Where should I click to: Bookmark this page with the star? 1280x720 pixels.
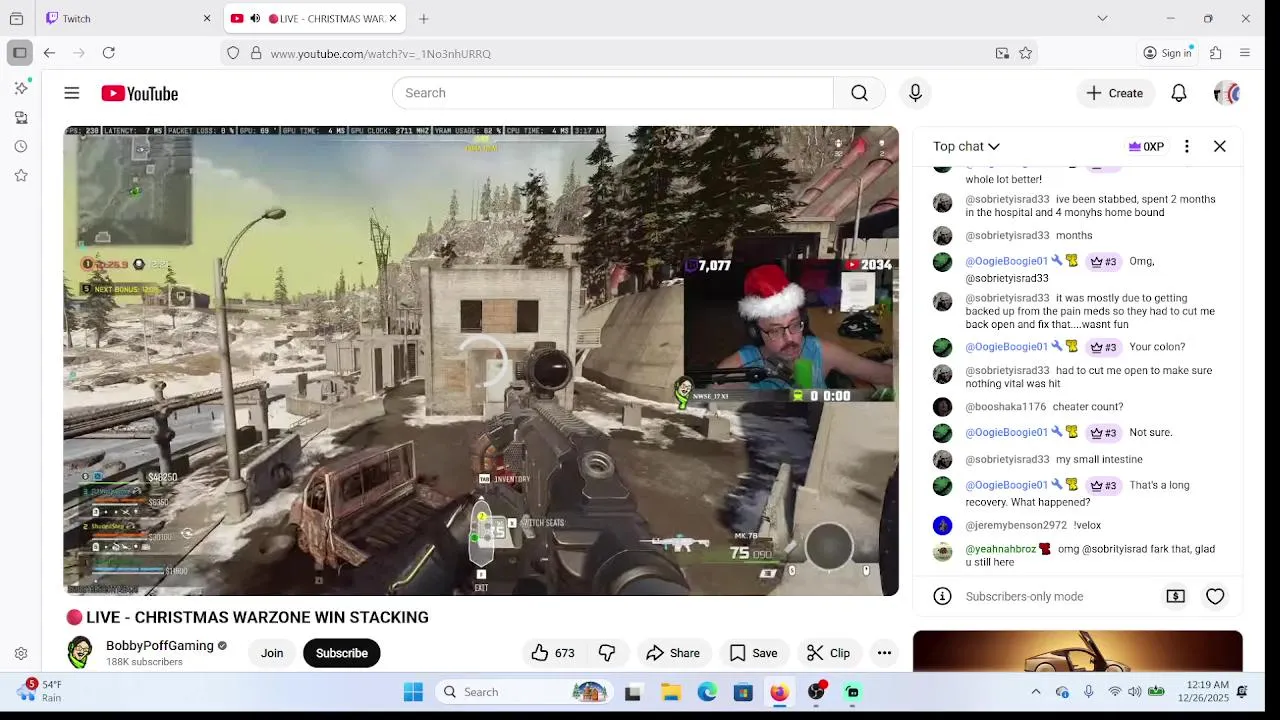pos(1025,53)
